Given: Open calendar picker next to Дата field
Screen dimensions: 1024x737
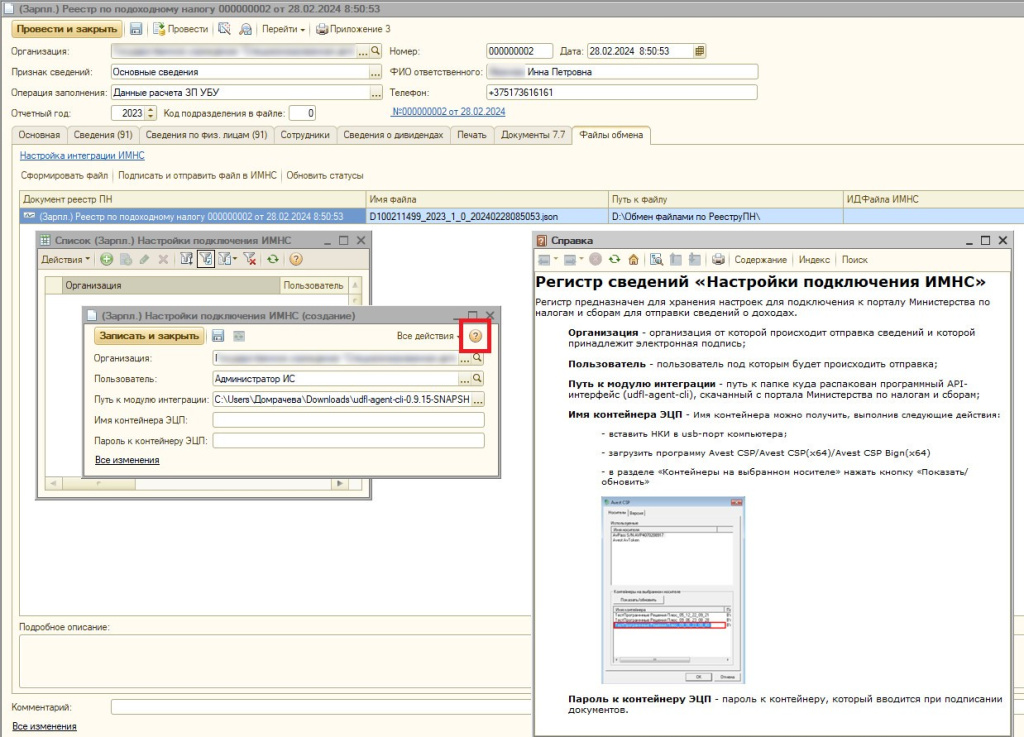Looking at the screenshot, I should click(x=700, y=51).
